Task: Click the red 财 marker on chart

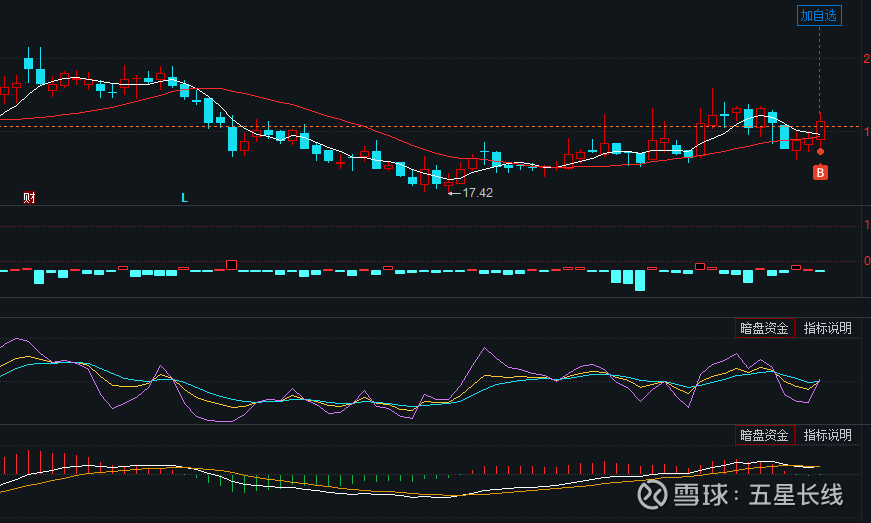Action: tap(29, 198)
